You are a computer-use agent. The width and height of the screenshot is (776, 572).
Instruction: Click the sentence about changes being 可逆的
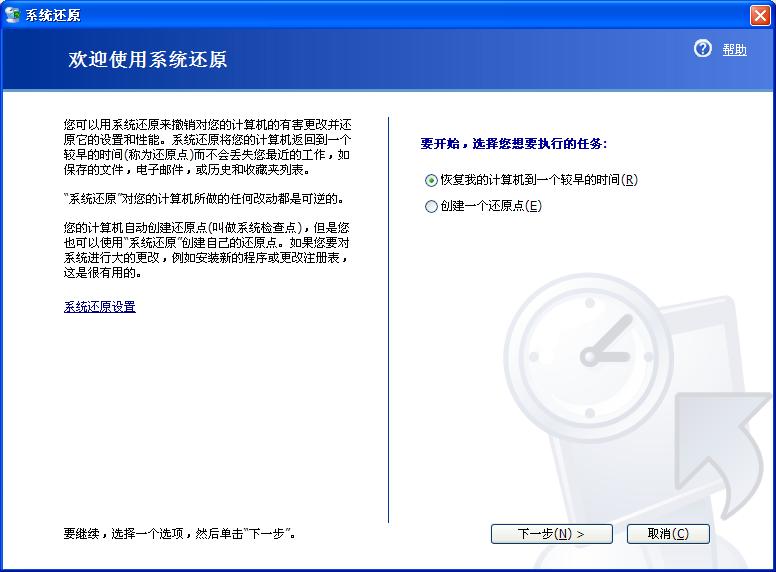(203, 198)
